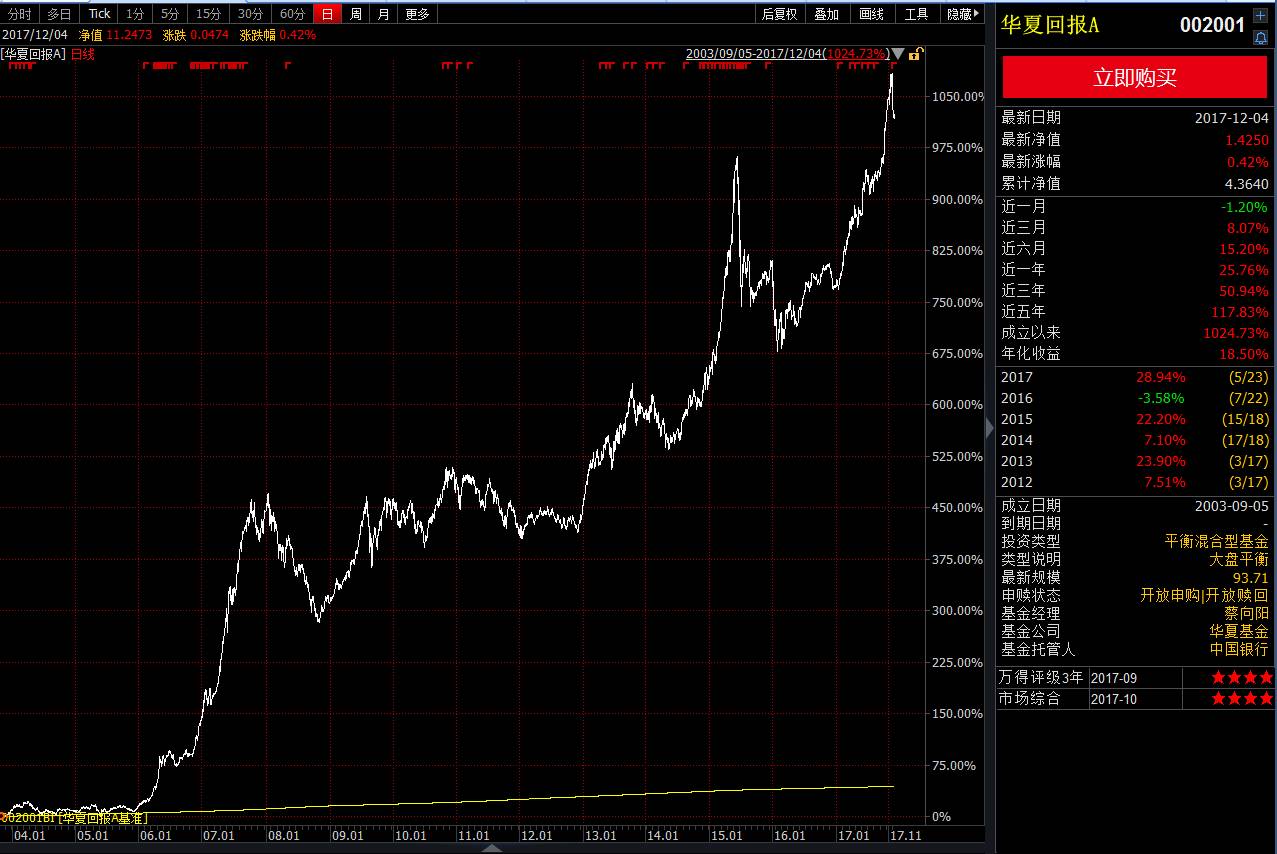Click the 开放申购|开放赎回 status value
The height and width of the screenshot is (854, 1277).
[1204, 595]
